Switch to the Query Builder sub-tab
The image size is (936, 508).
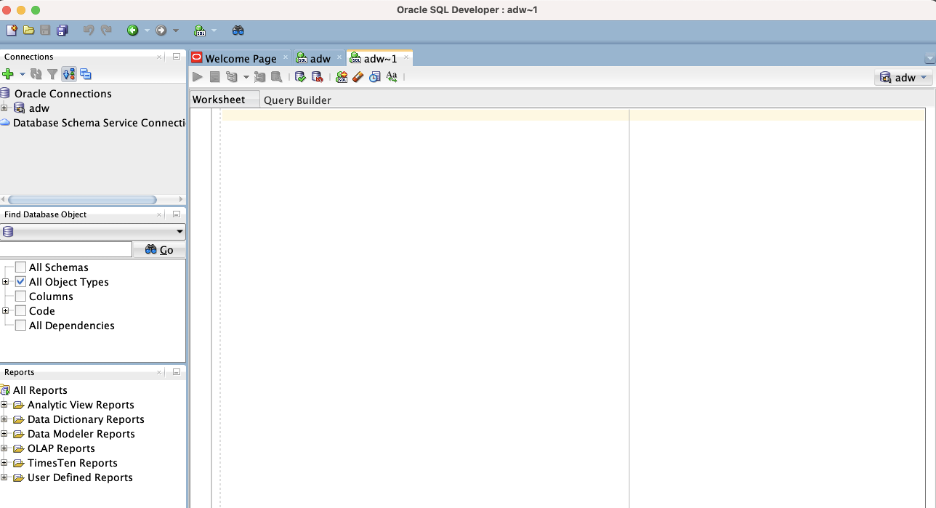[x=297, y=100]
